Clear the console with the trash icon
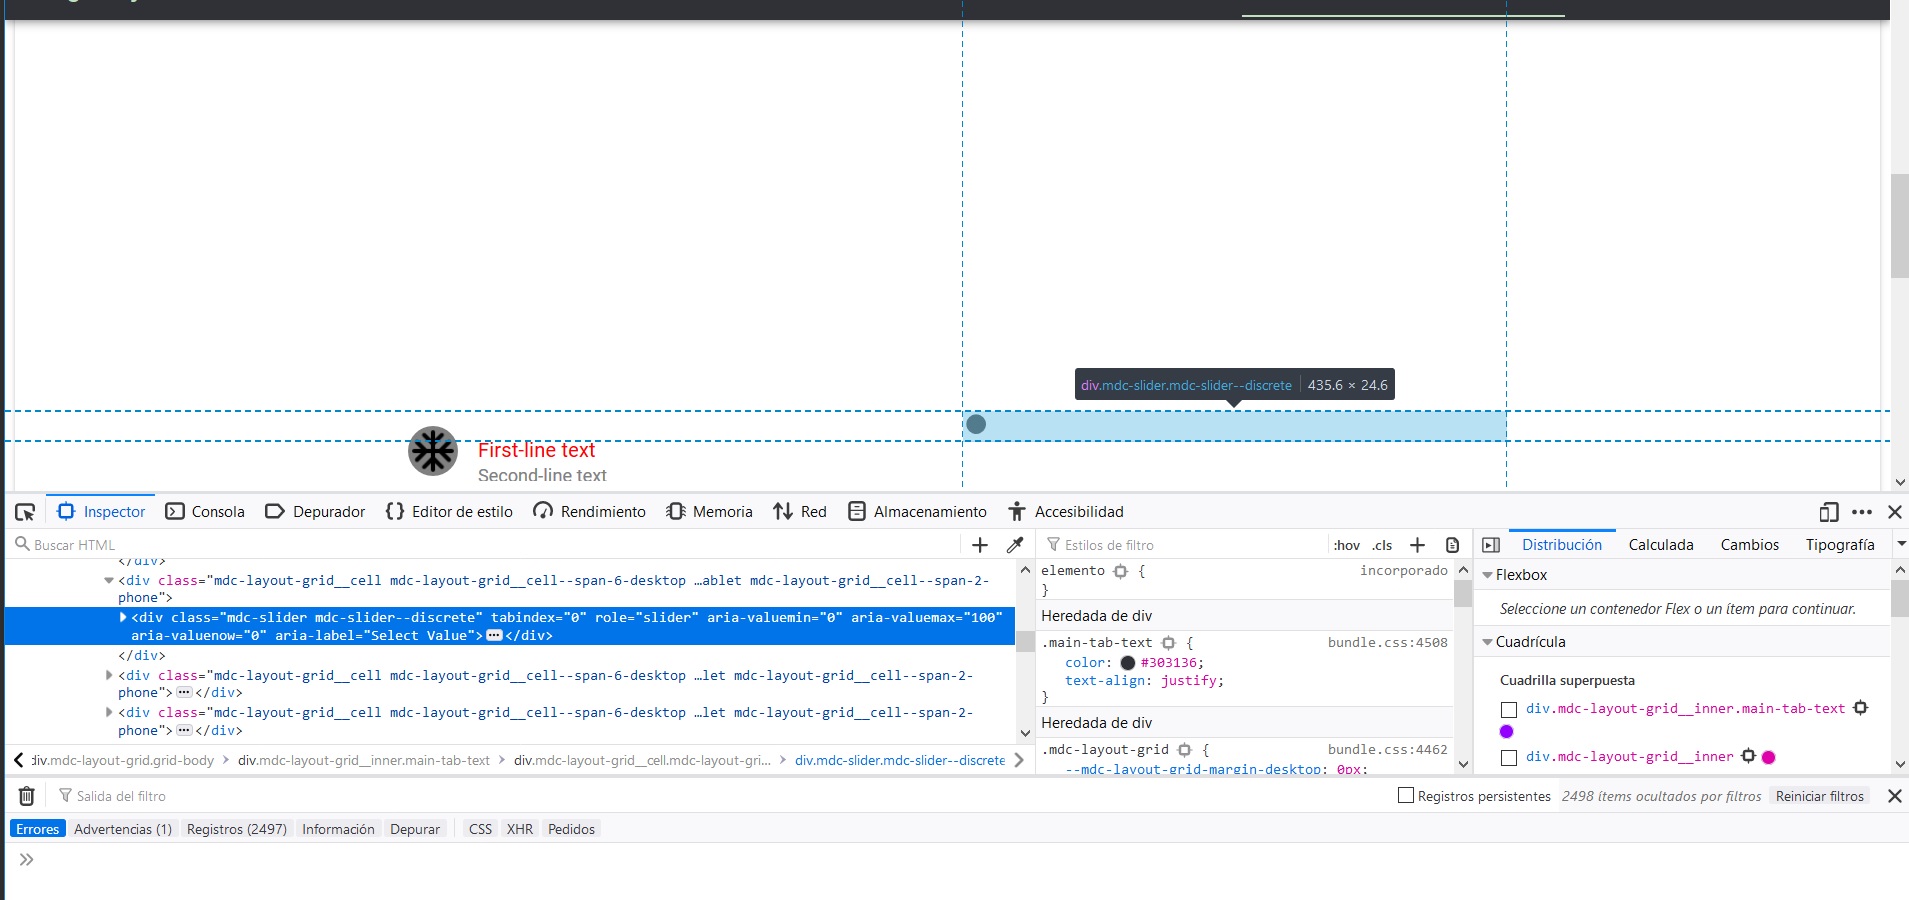1909x900 pixels. [x=27, y=796]
